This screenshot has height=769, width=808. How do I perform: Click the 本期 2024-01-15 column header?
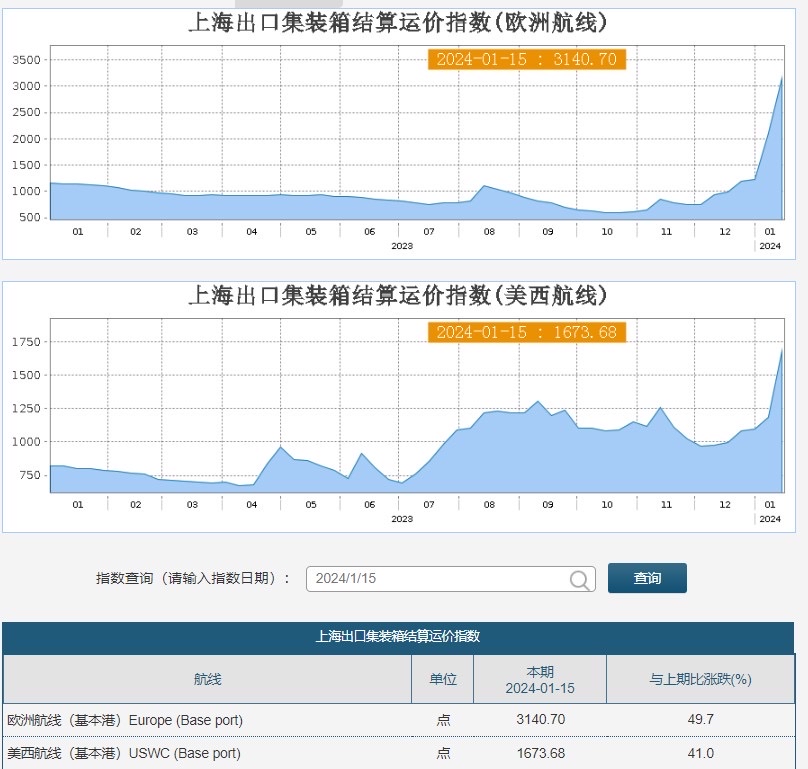click(x=540, y=679)
